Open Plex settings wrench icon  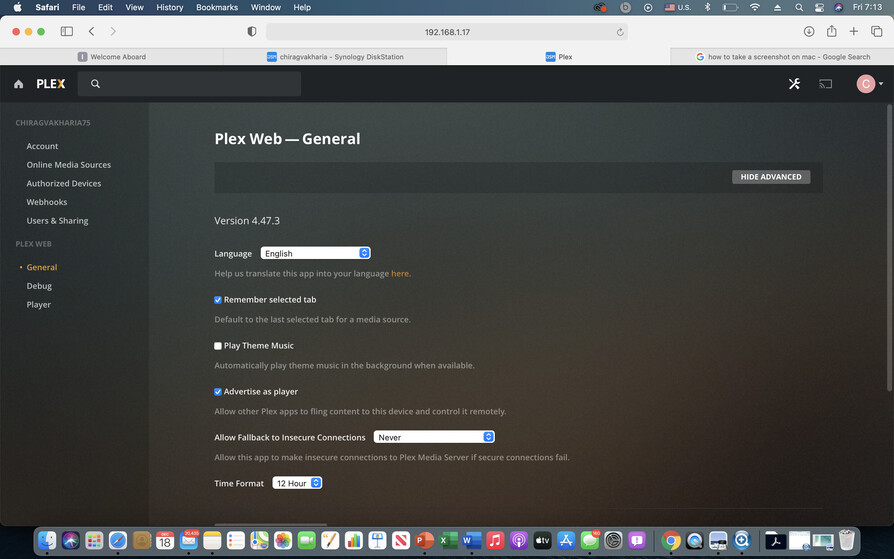pyautogui.click(x=794, y=84)
